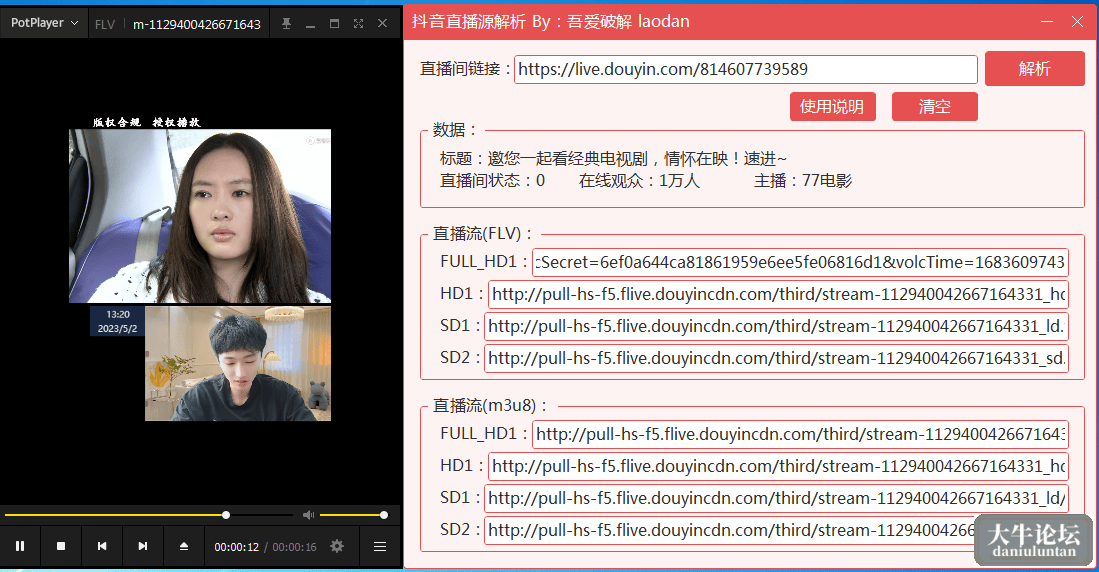
Task: Click the 解析 button
Action: coord(1035,69)
